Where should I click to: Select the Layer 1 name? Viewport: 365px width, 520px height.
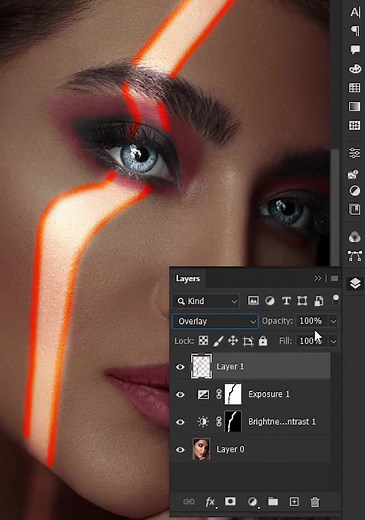click(230, 367)
